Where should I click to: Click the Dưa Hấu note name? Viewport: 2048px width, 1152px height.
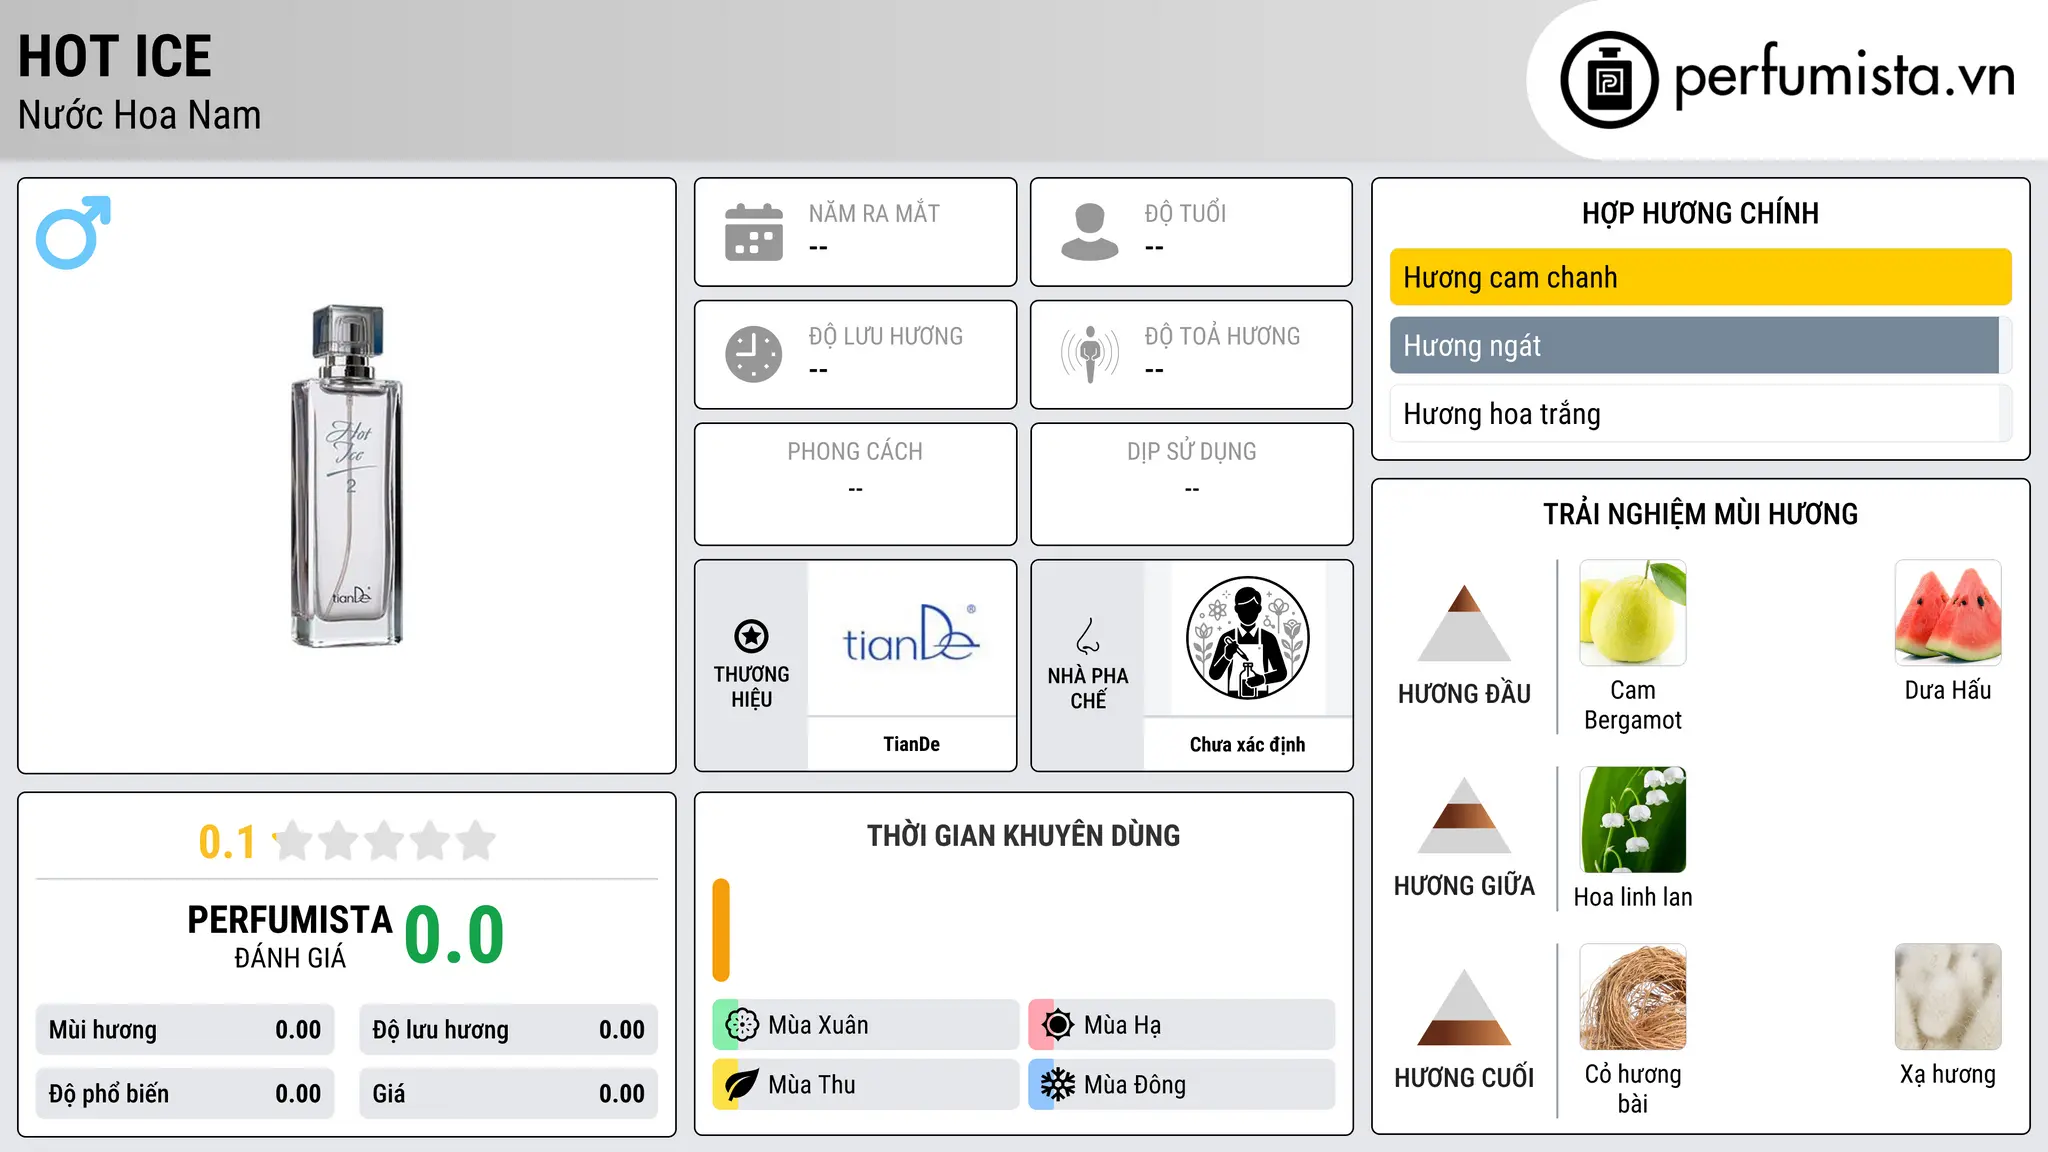[x=1948, y=690]
